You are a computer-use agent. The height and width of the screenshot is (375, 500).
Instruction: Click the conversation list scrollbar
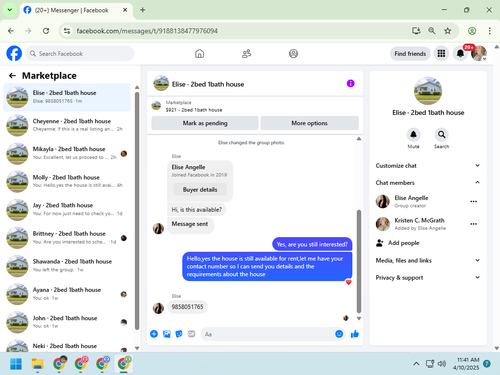pos(137,211)
